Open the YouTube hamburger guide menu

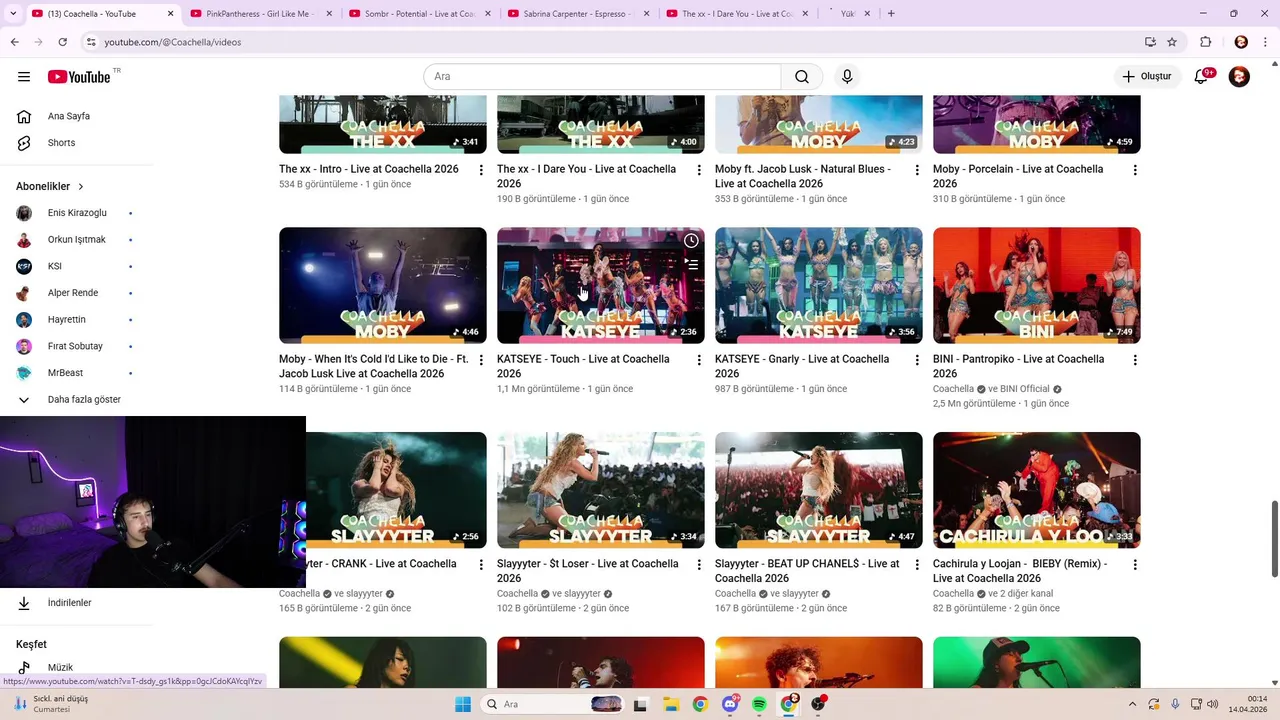pos(24,77)
